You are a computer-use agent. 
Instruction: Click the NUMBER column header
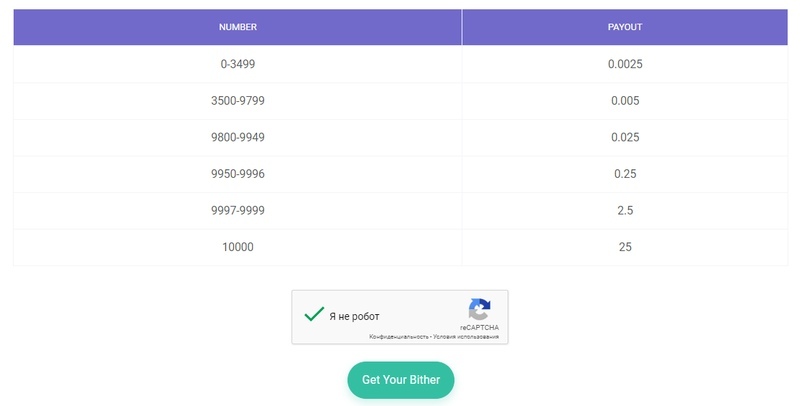coord(238,27)
